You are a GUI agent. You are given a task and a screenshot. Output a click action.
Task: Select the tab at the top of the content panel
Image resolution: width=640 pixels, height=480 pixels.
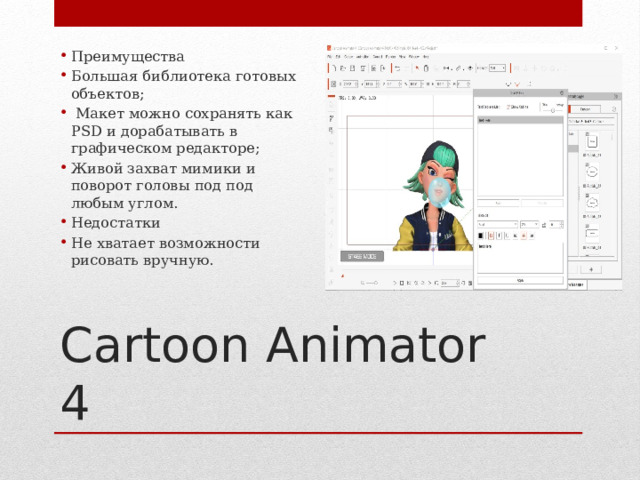pyautogui.click(x=585, y=109)
